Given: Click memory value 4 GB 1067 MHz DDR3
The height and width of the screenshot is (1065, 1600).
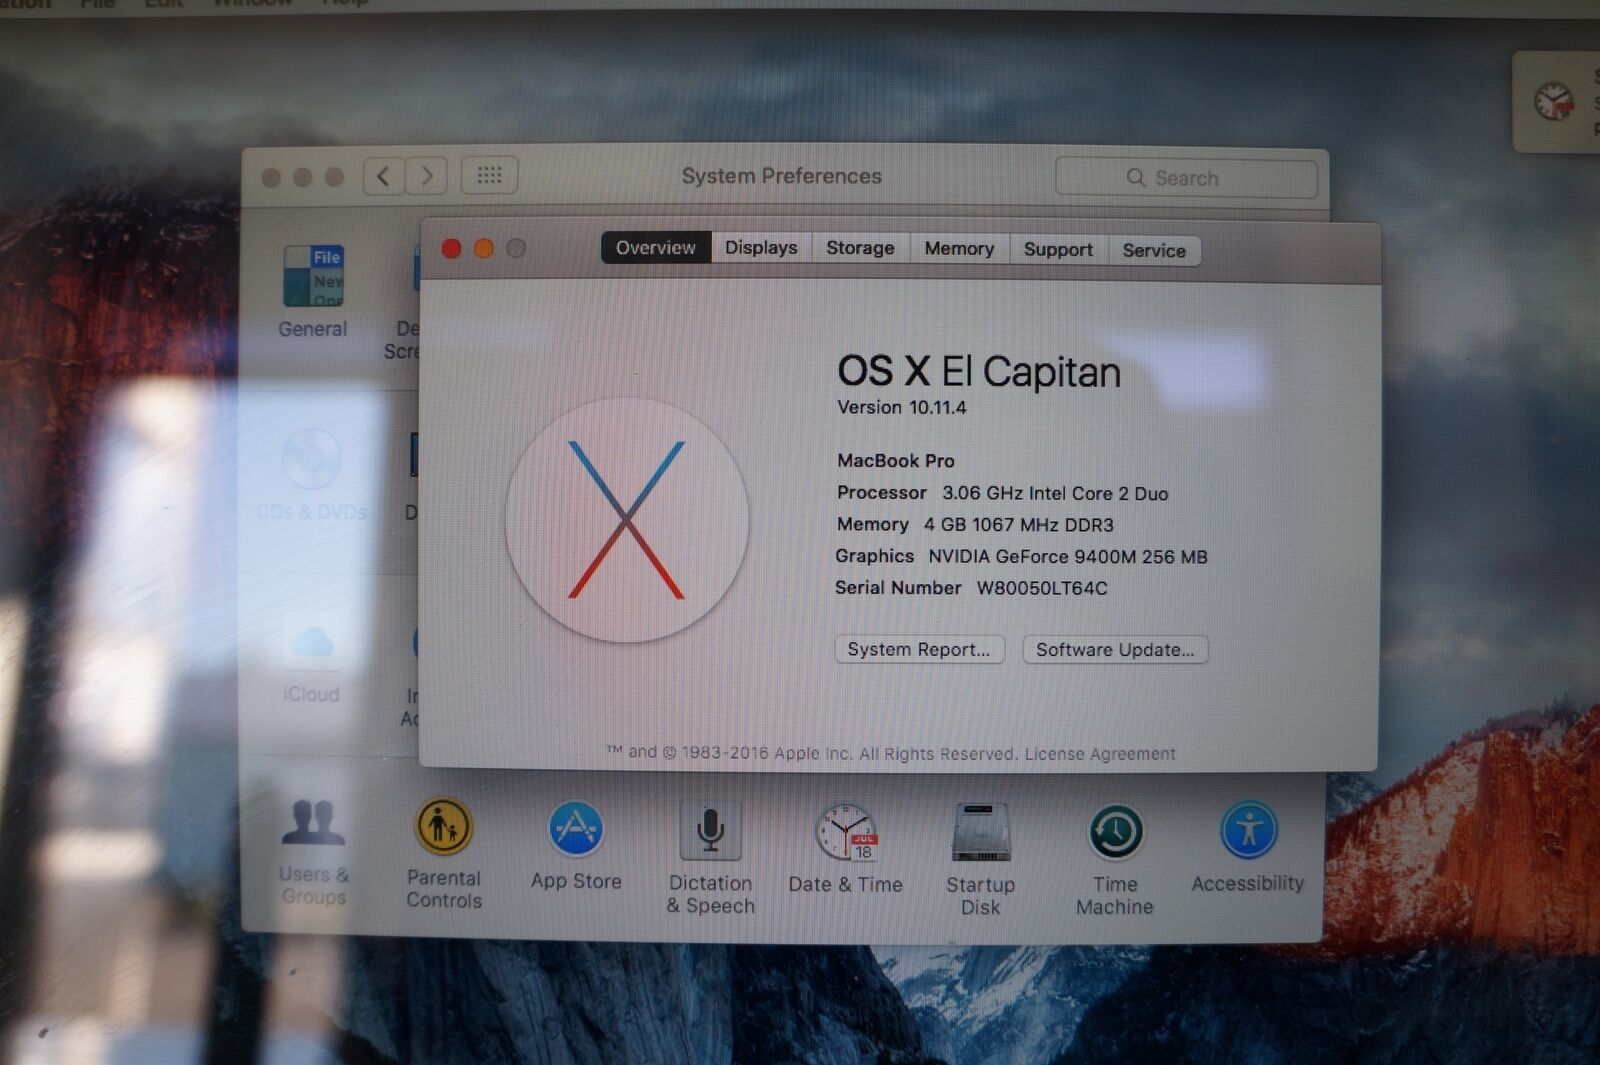Looking at the screenshot, I should pyautogui.click(x=1018, y=525).
